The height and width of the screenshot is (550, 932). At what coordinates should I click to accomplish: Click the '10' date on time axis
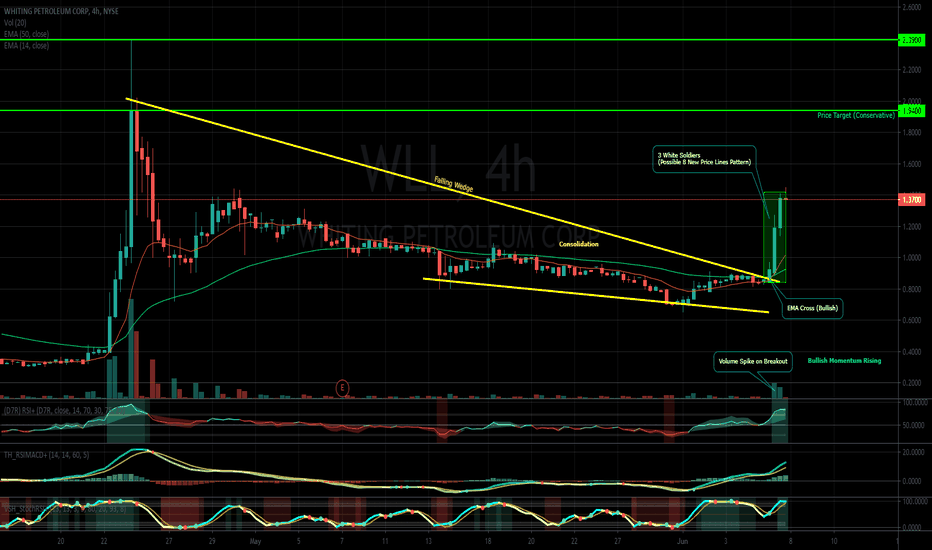(834, 541)
